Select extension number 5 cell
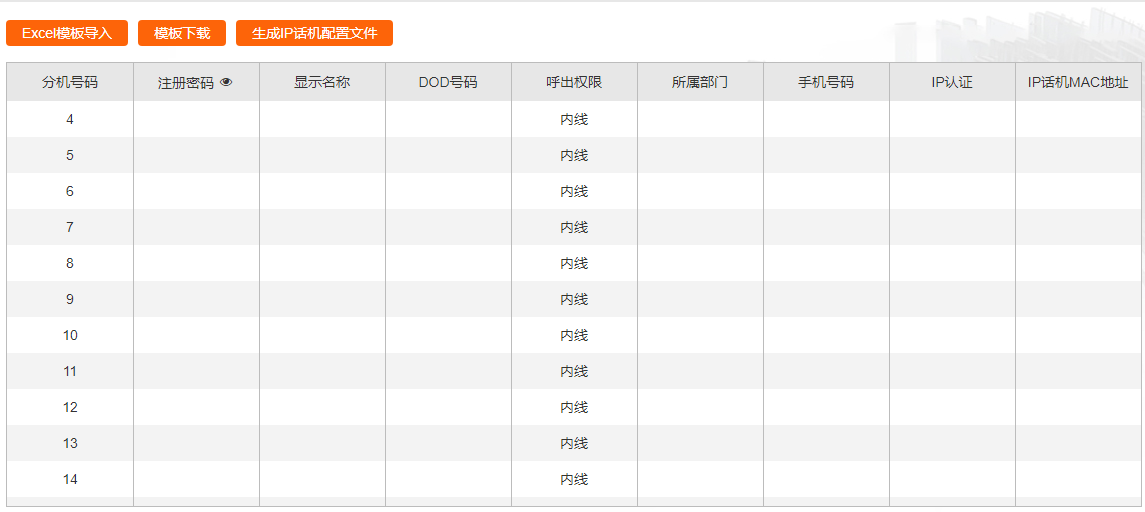 click(x=70, y=155)
